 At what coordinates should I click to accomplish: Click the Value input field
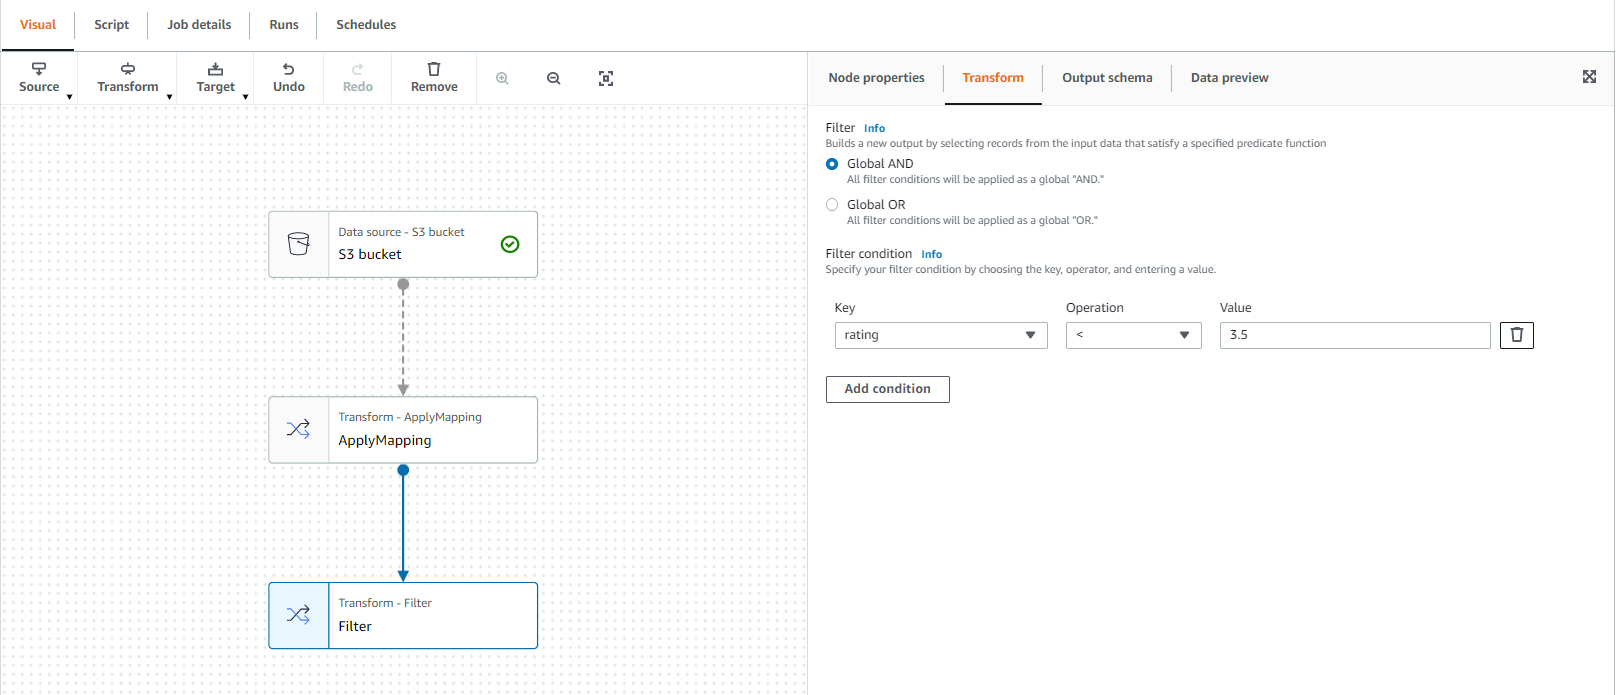tap(1354, 335)
